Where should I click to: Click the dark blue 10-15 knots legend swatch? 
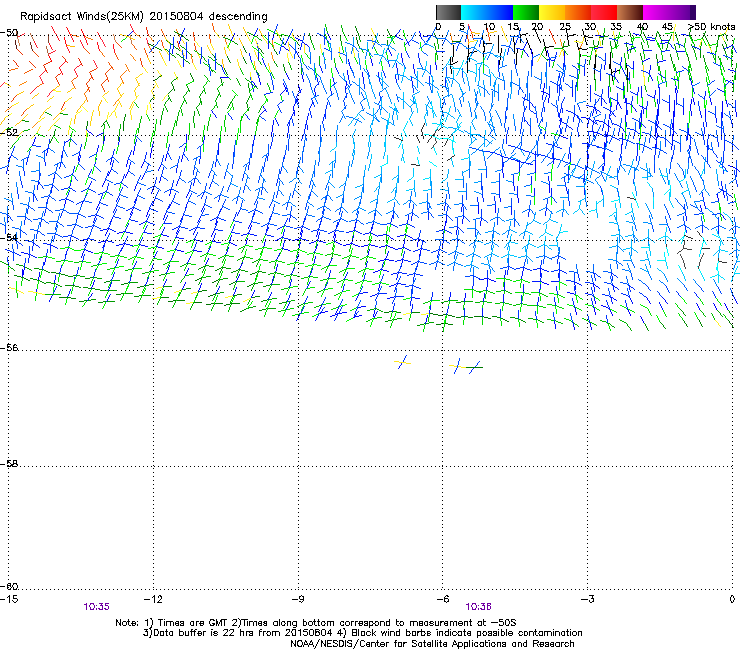500,12
